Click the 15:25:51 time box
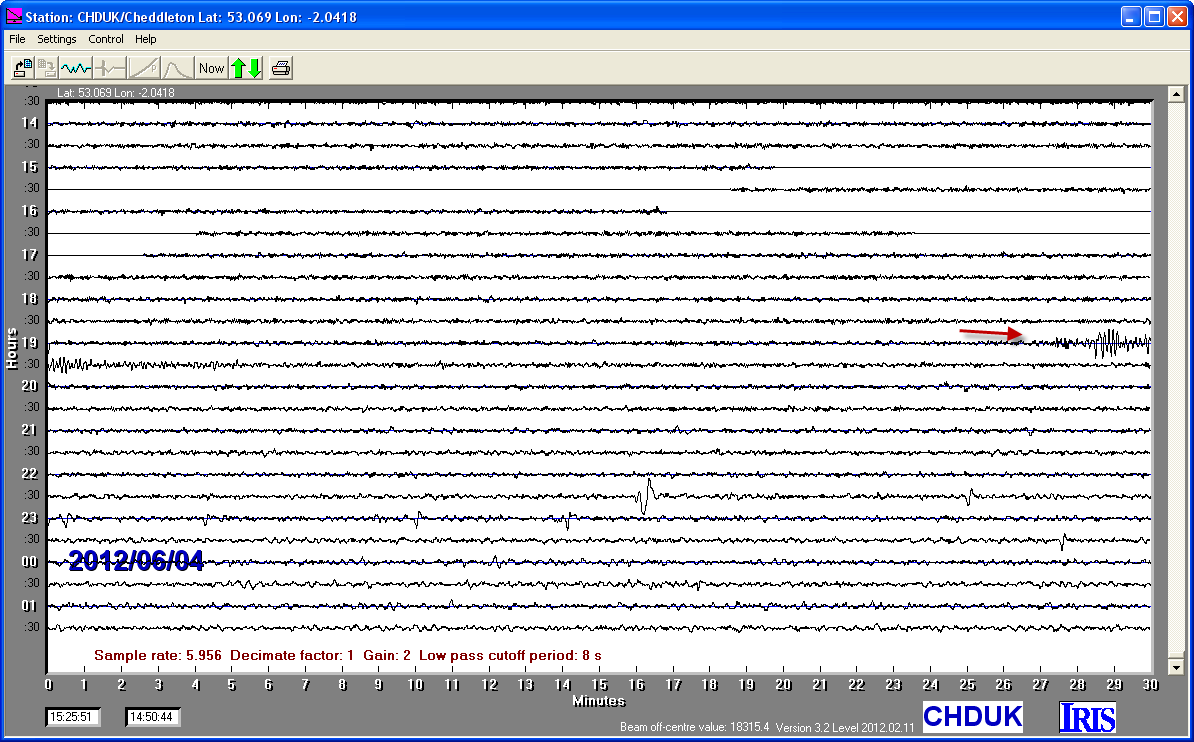Viewport: 1194px width, 742px height. [x=72, y=717]
